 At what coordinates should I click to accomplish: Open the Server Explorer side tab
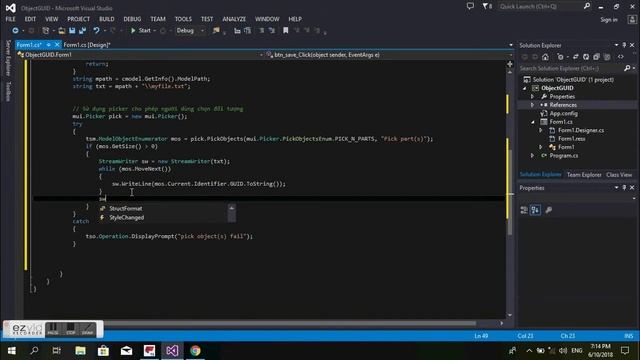(x=8, y=58)
